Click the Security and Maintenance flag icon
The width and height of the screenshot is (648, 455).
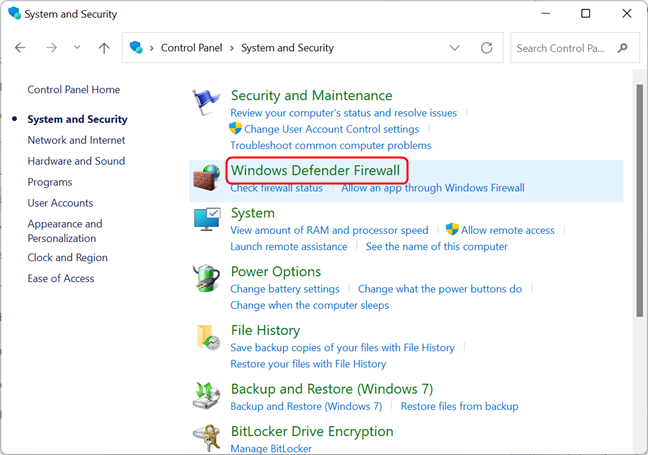pyautogui.click(x=206, y=102)
